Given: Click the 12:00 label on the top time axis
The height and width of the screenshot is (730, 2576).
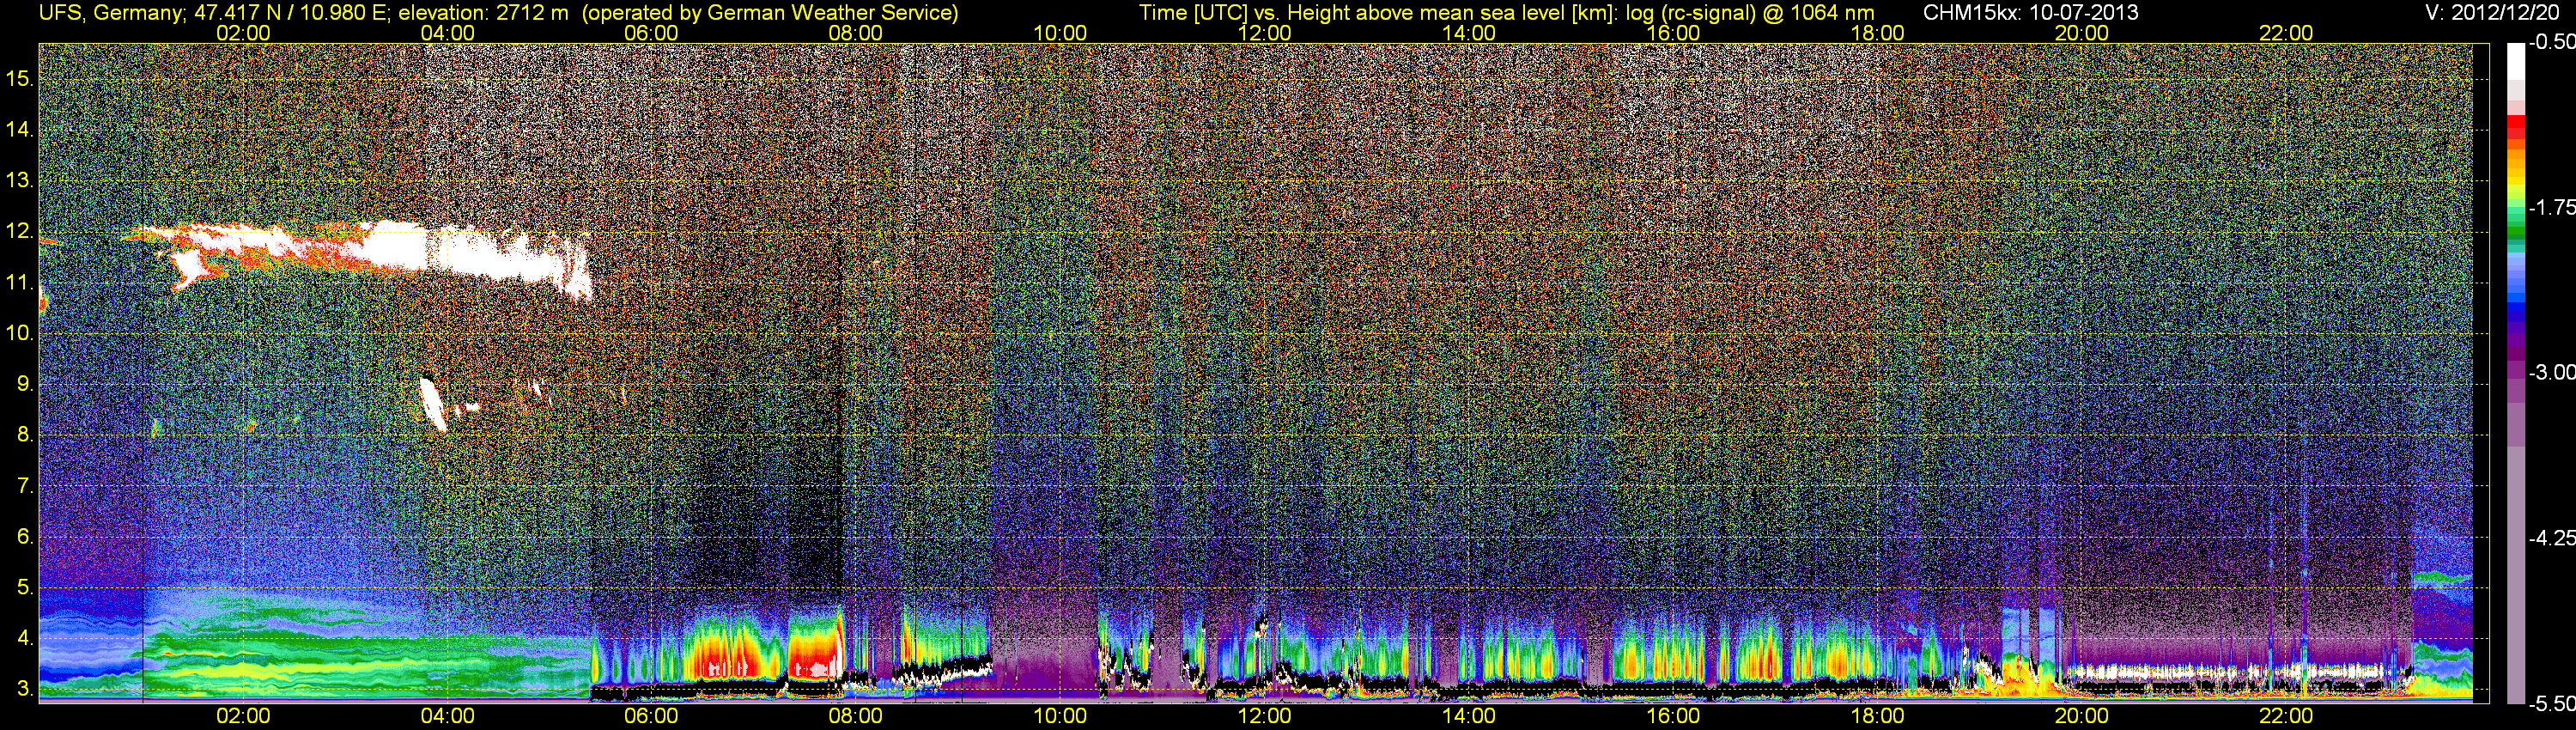Looking at the screenshot, I should pyautogui.click(x=1264, y=33).
